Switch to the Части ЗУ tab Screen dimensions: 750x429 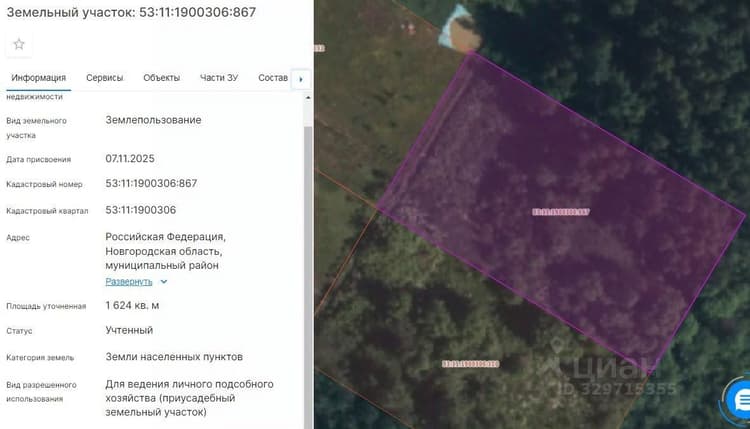[219, 77]
